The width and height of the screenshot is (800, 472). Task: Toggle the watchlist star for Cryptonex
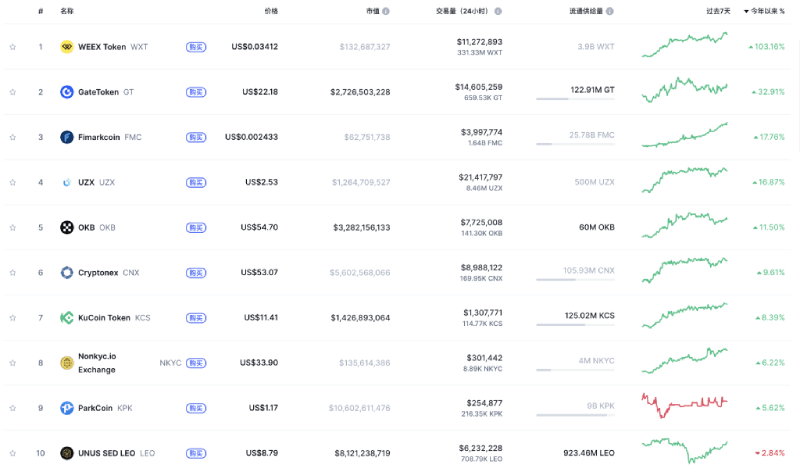click(13, 272)
